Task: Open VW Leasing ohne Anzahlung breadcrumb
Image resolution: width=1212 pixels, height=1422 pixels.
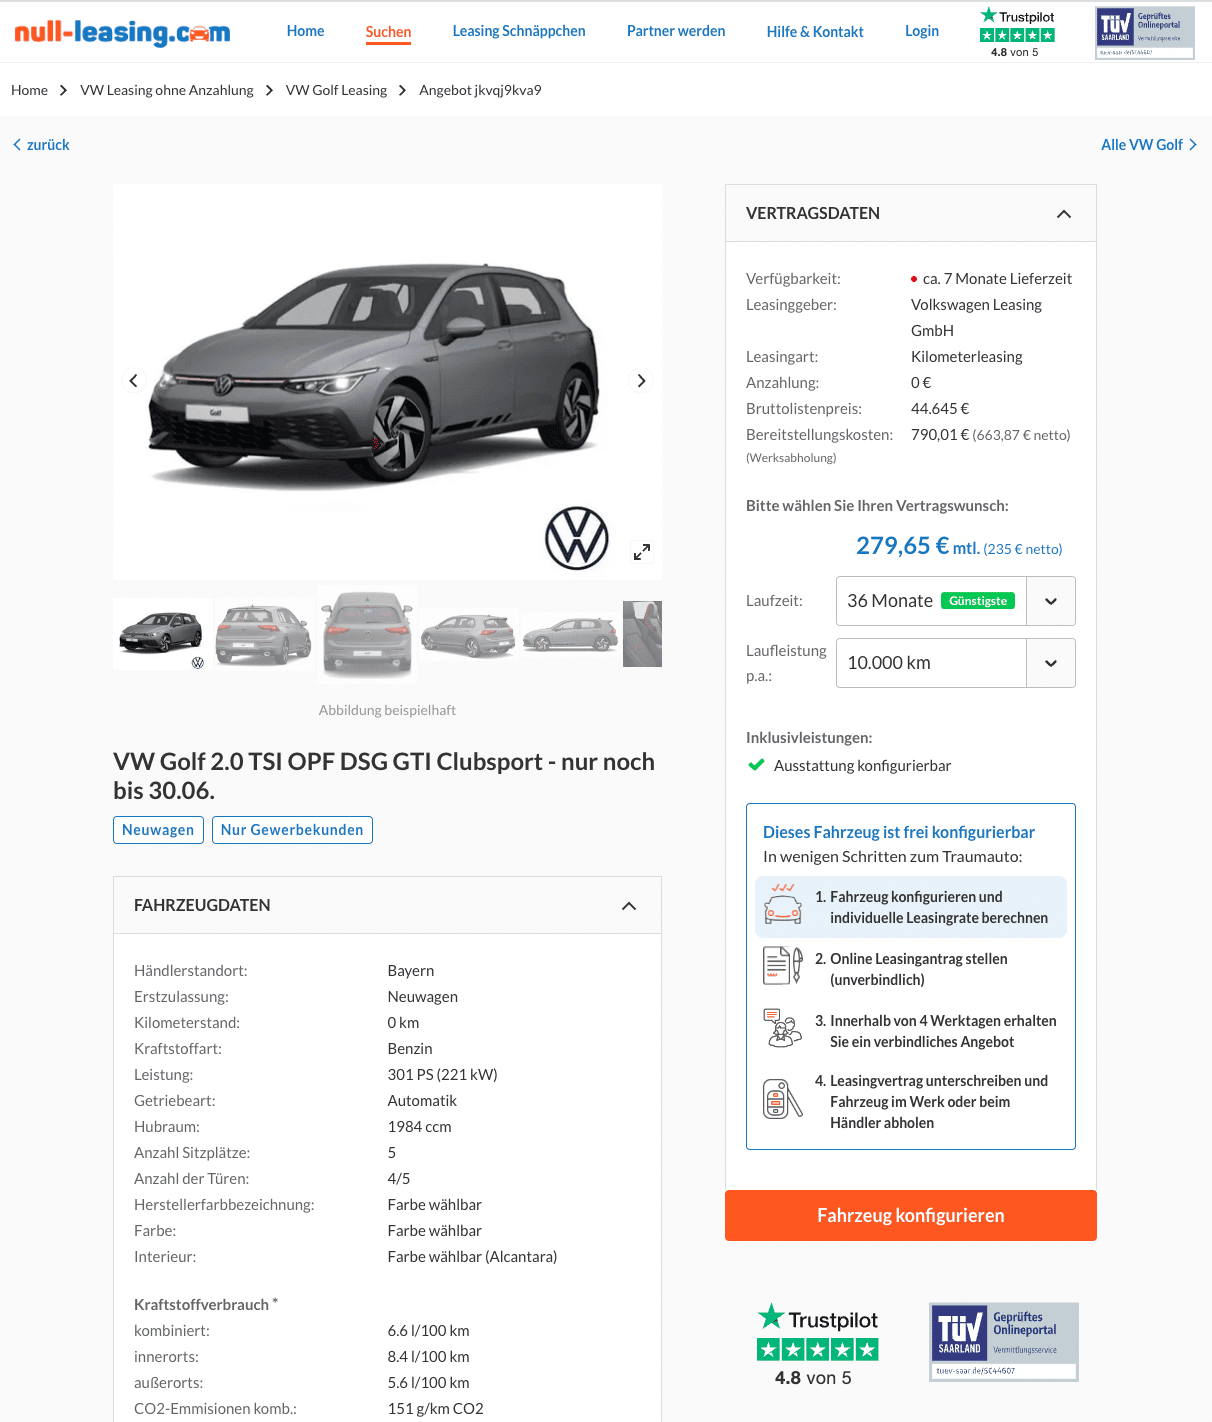Action: [x=167, y=90]
